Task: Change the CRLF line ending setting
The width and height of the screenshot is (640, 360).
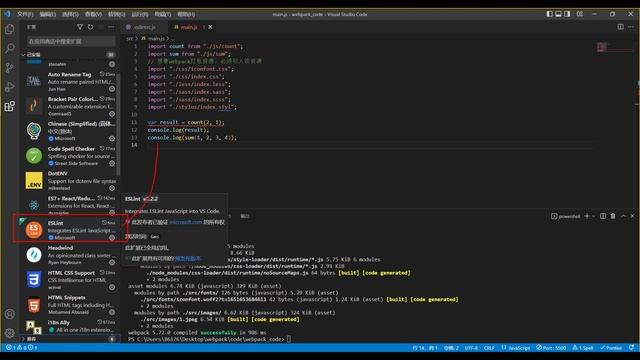Action: (x=489, y=348)
